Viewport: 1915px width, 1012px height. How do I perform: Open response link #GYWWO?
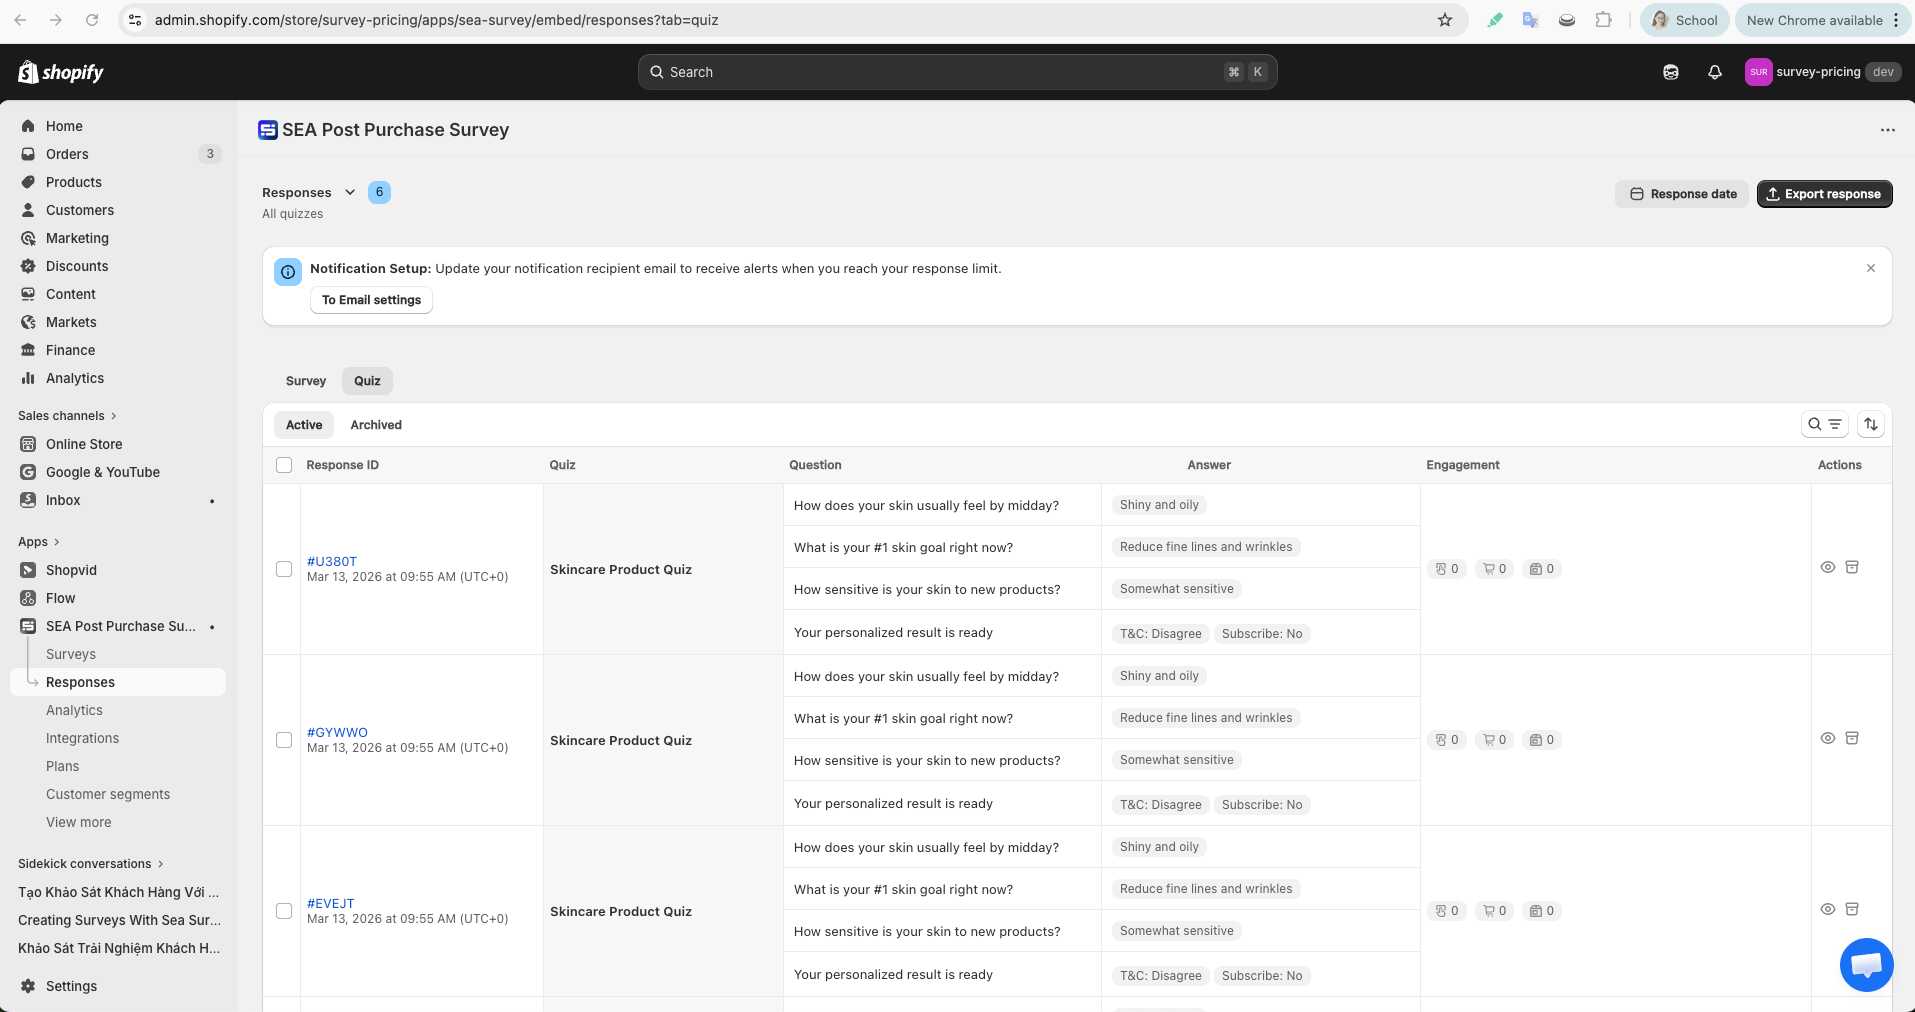click(x=337, y=732)
